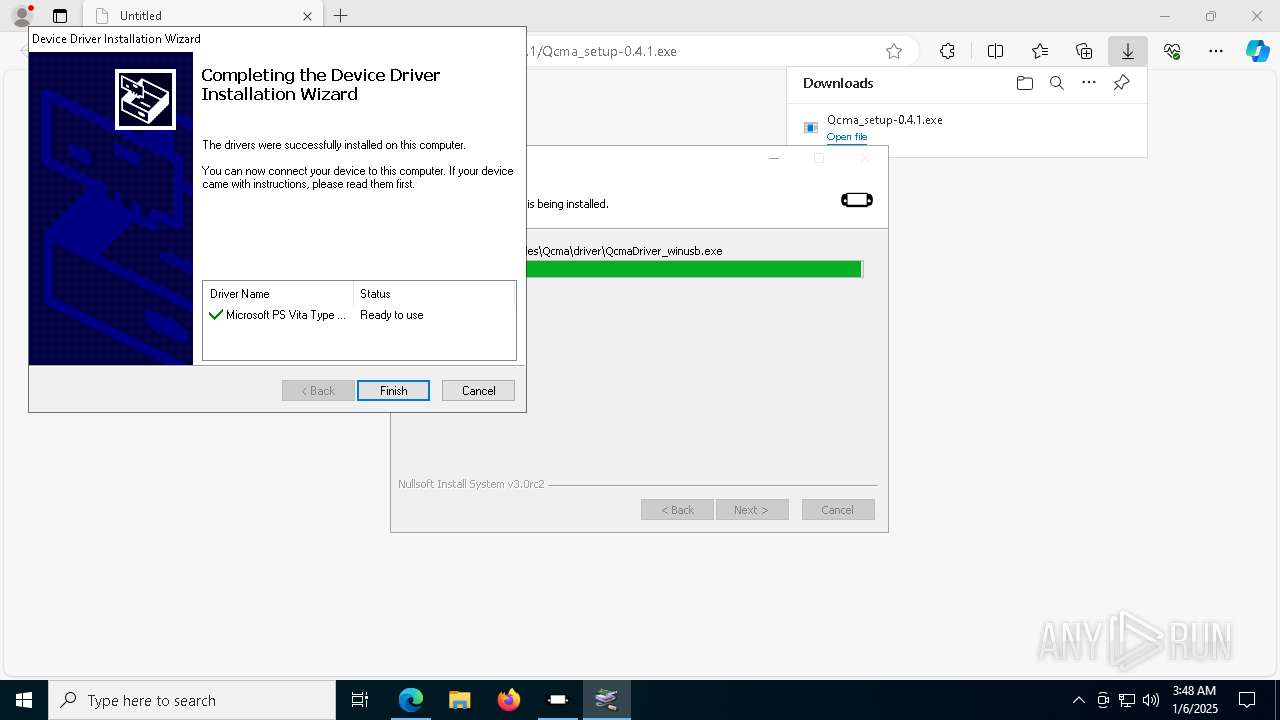Click the Edge address bar URL
This screenshot has width=1280, height=720.
[602, 51]
